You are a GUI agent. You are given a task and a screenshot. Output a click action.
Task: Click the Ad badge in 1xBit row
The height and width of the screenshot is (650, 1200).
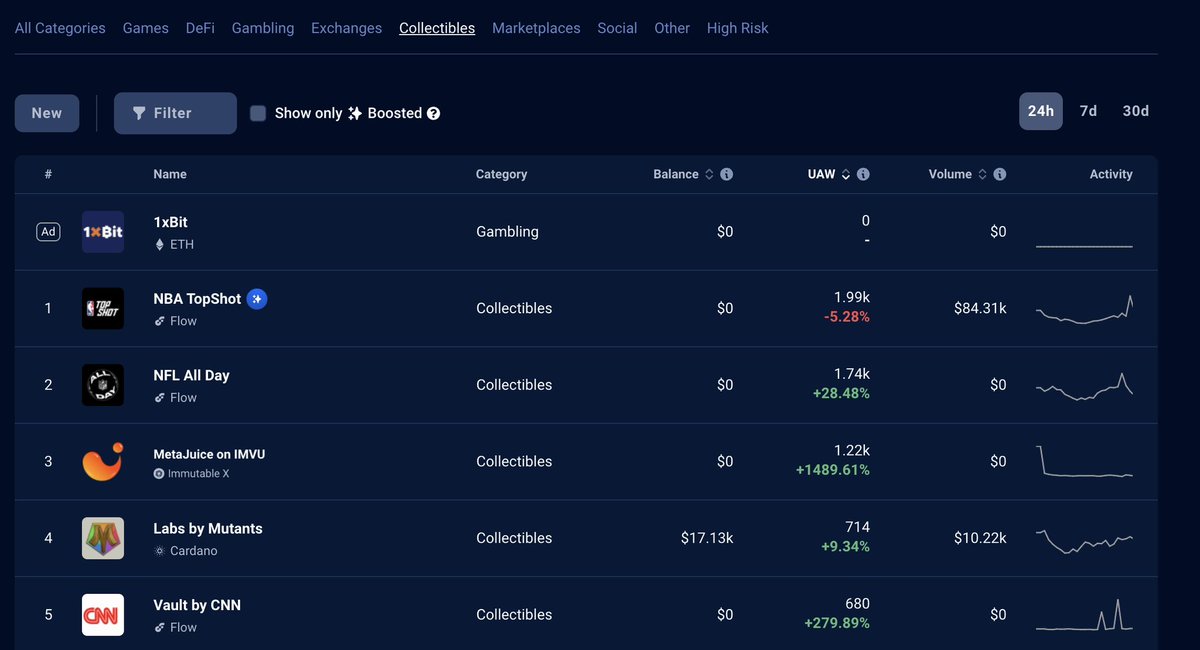[x=48, y=232]
